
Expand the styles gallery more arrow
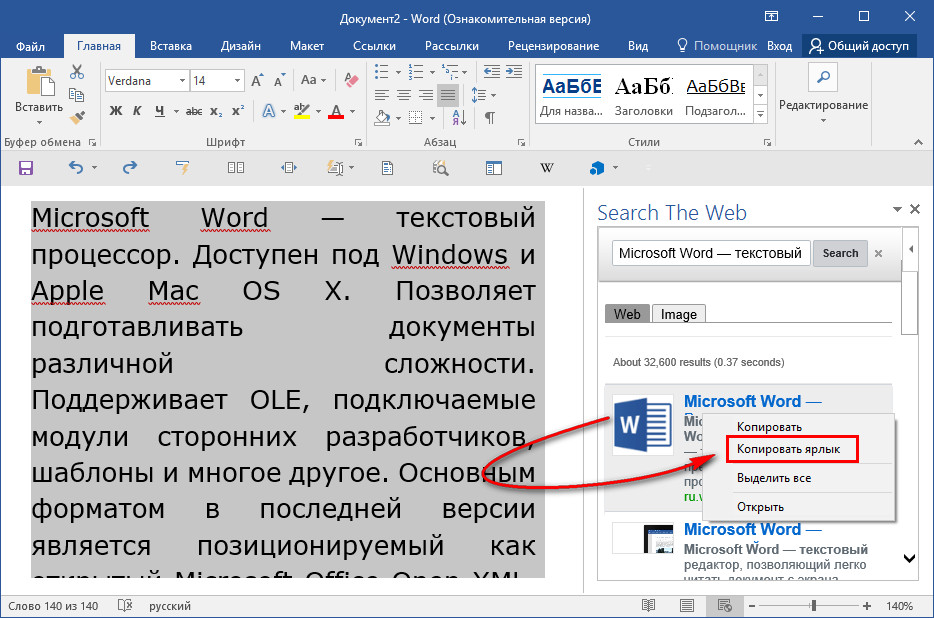pyautogui.click(x=760, y=113)
